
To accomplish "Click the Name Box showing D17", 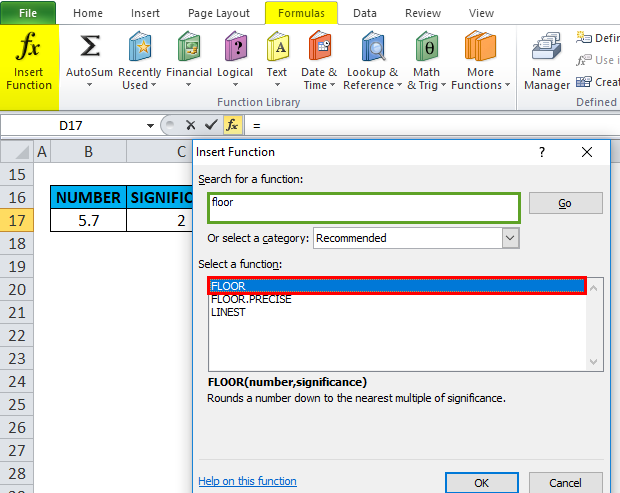I will click(x=71, y=126).
